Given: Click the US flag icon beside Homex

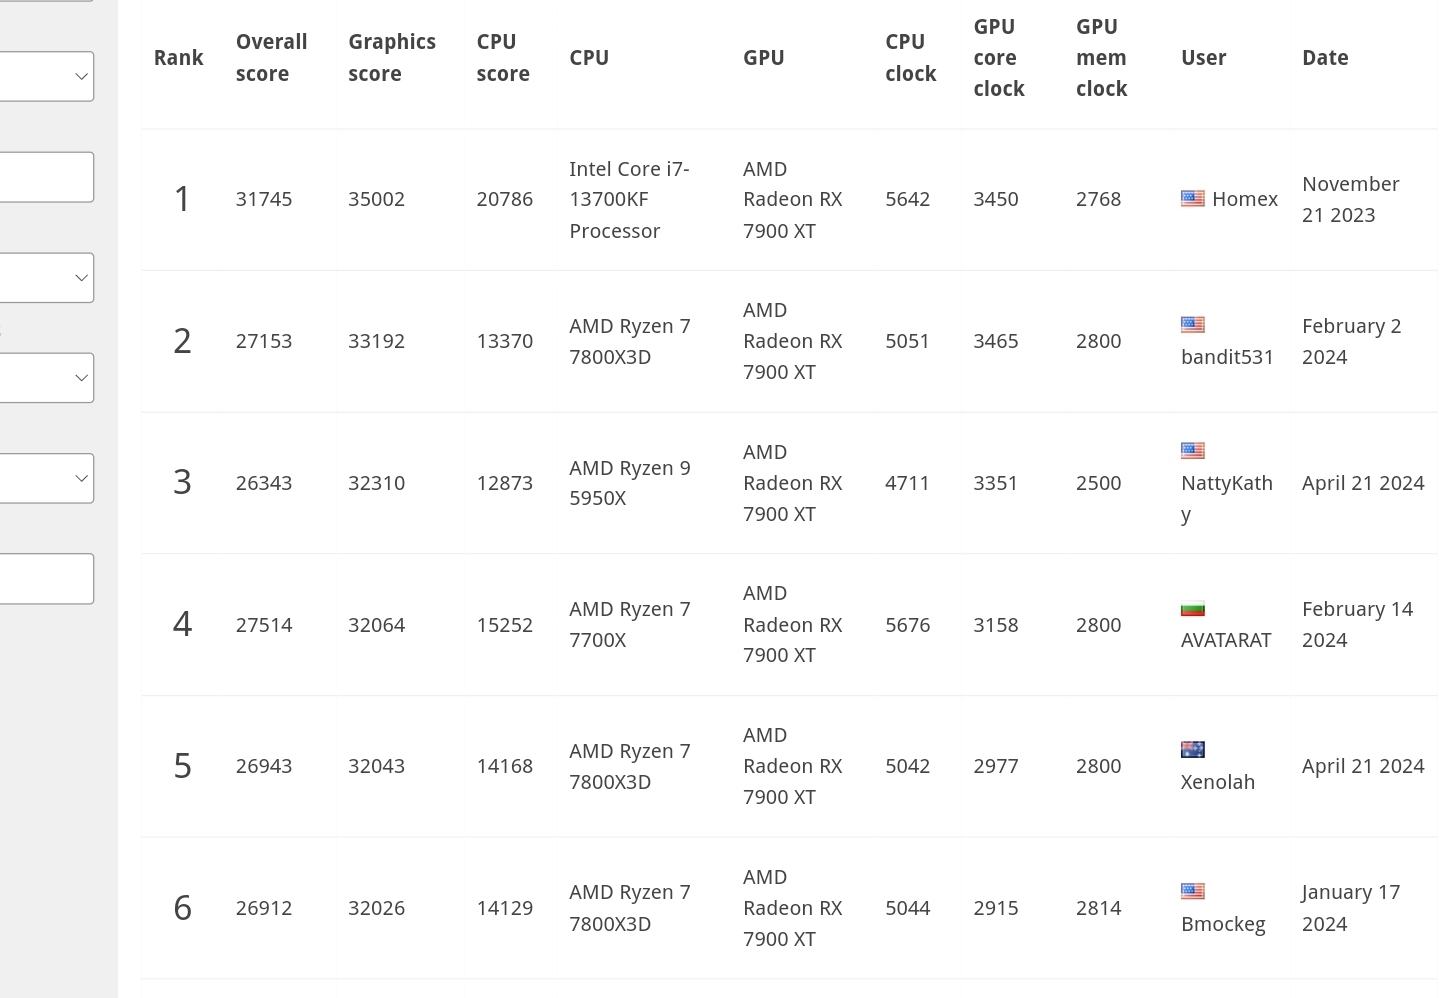Looking at the screenshot, I should 1192,199.
